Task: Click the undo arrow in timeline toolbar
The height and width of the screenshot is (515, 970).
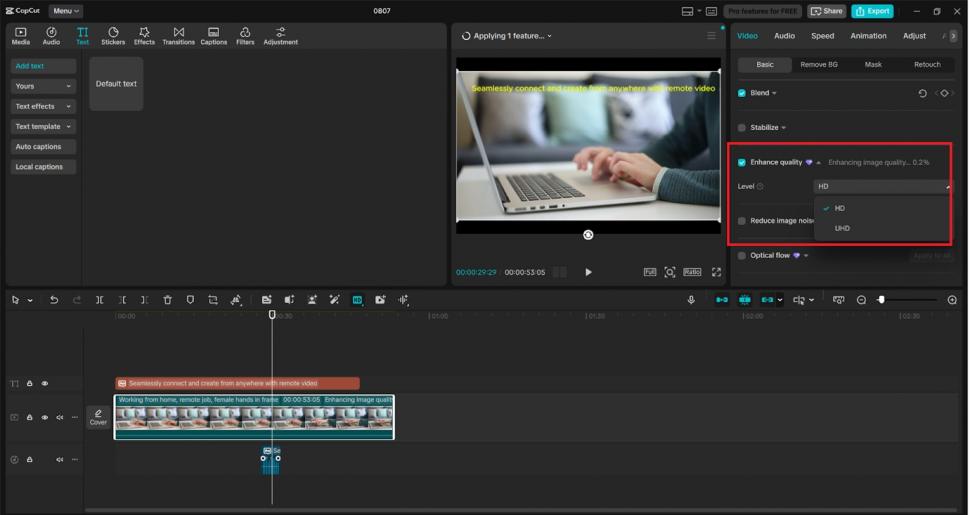Action: (54, 300)
